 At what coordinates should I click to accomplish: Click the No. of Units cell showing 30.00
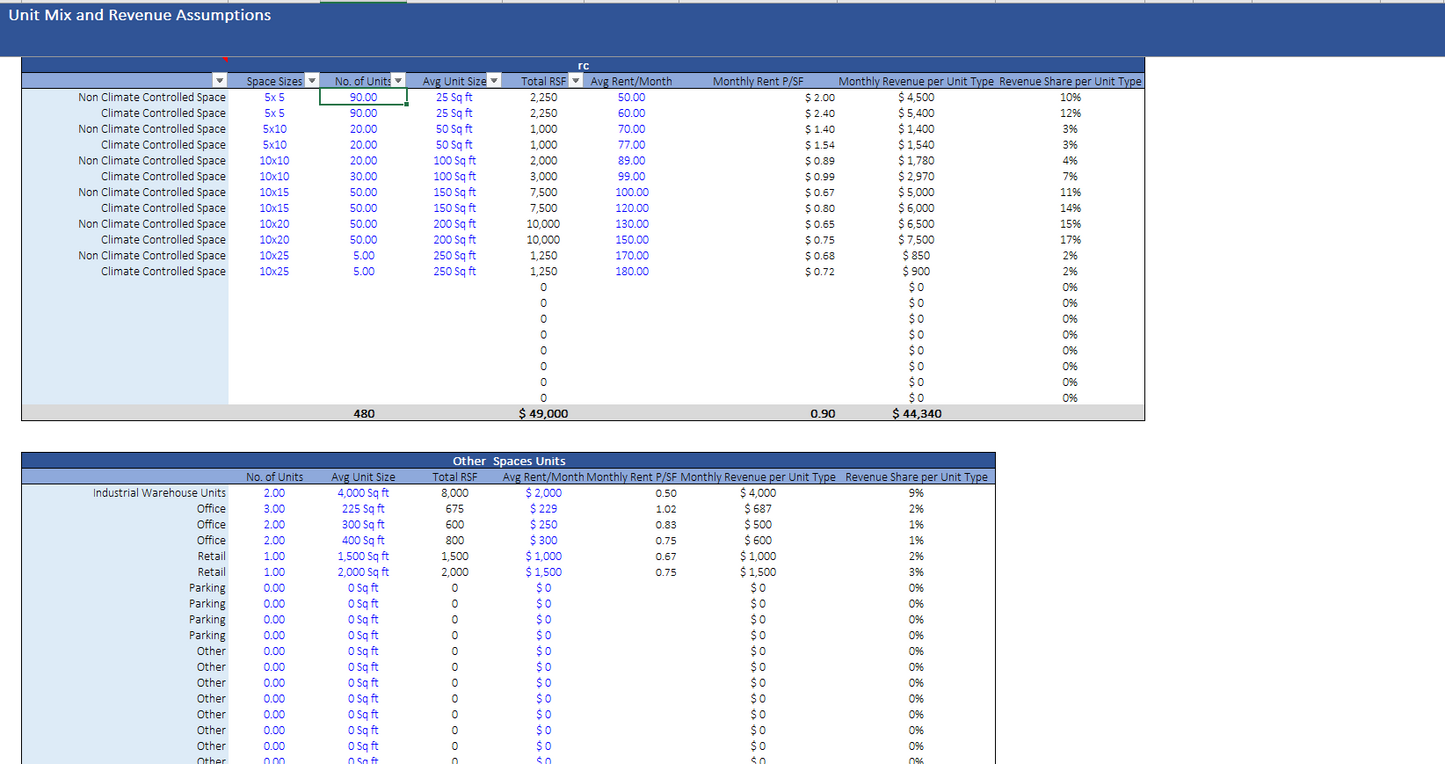tap(363, 176)
